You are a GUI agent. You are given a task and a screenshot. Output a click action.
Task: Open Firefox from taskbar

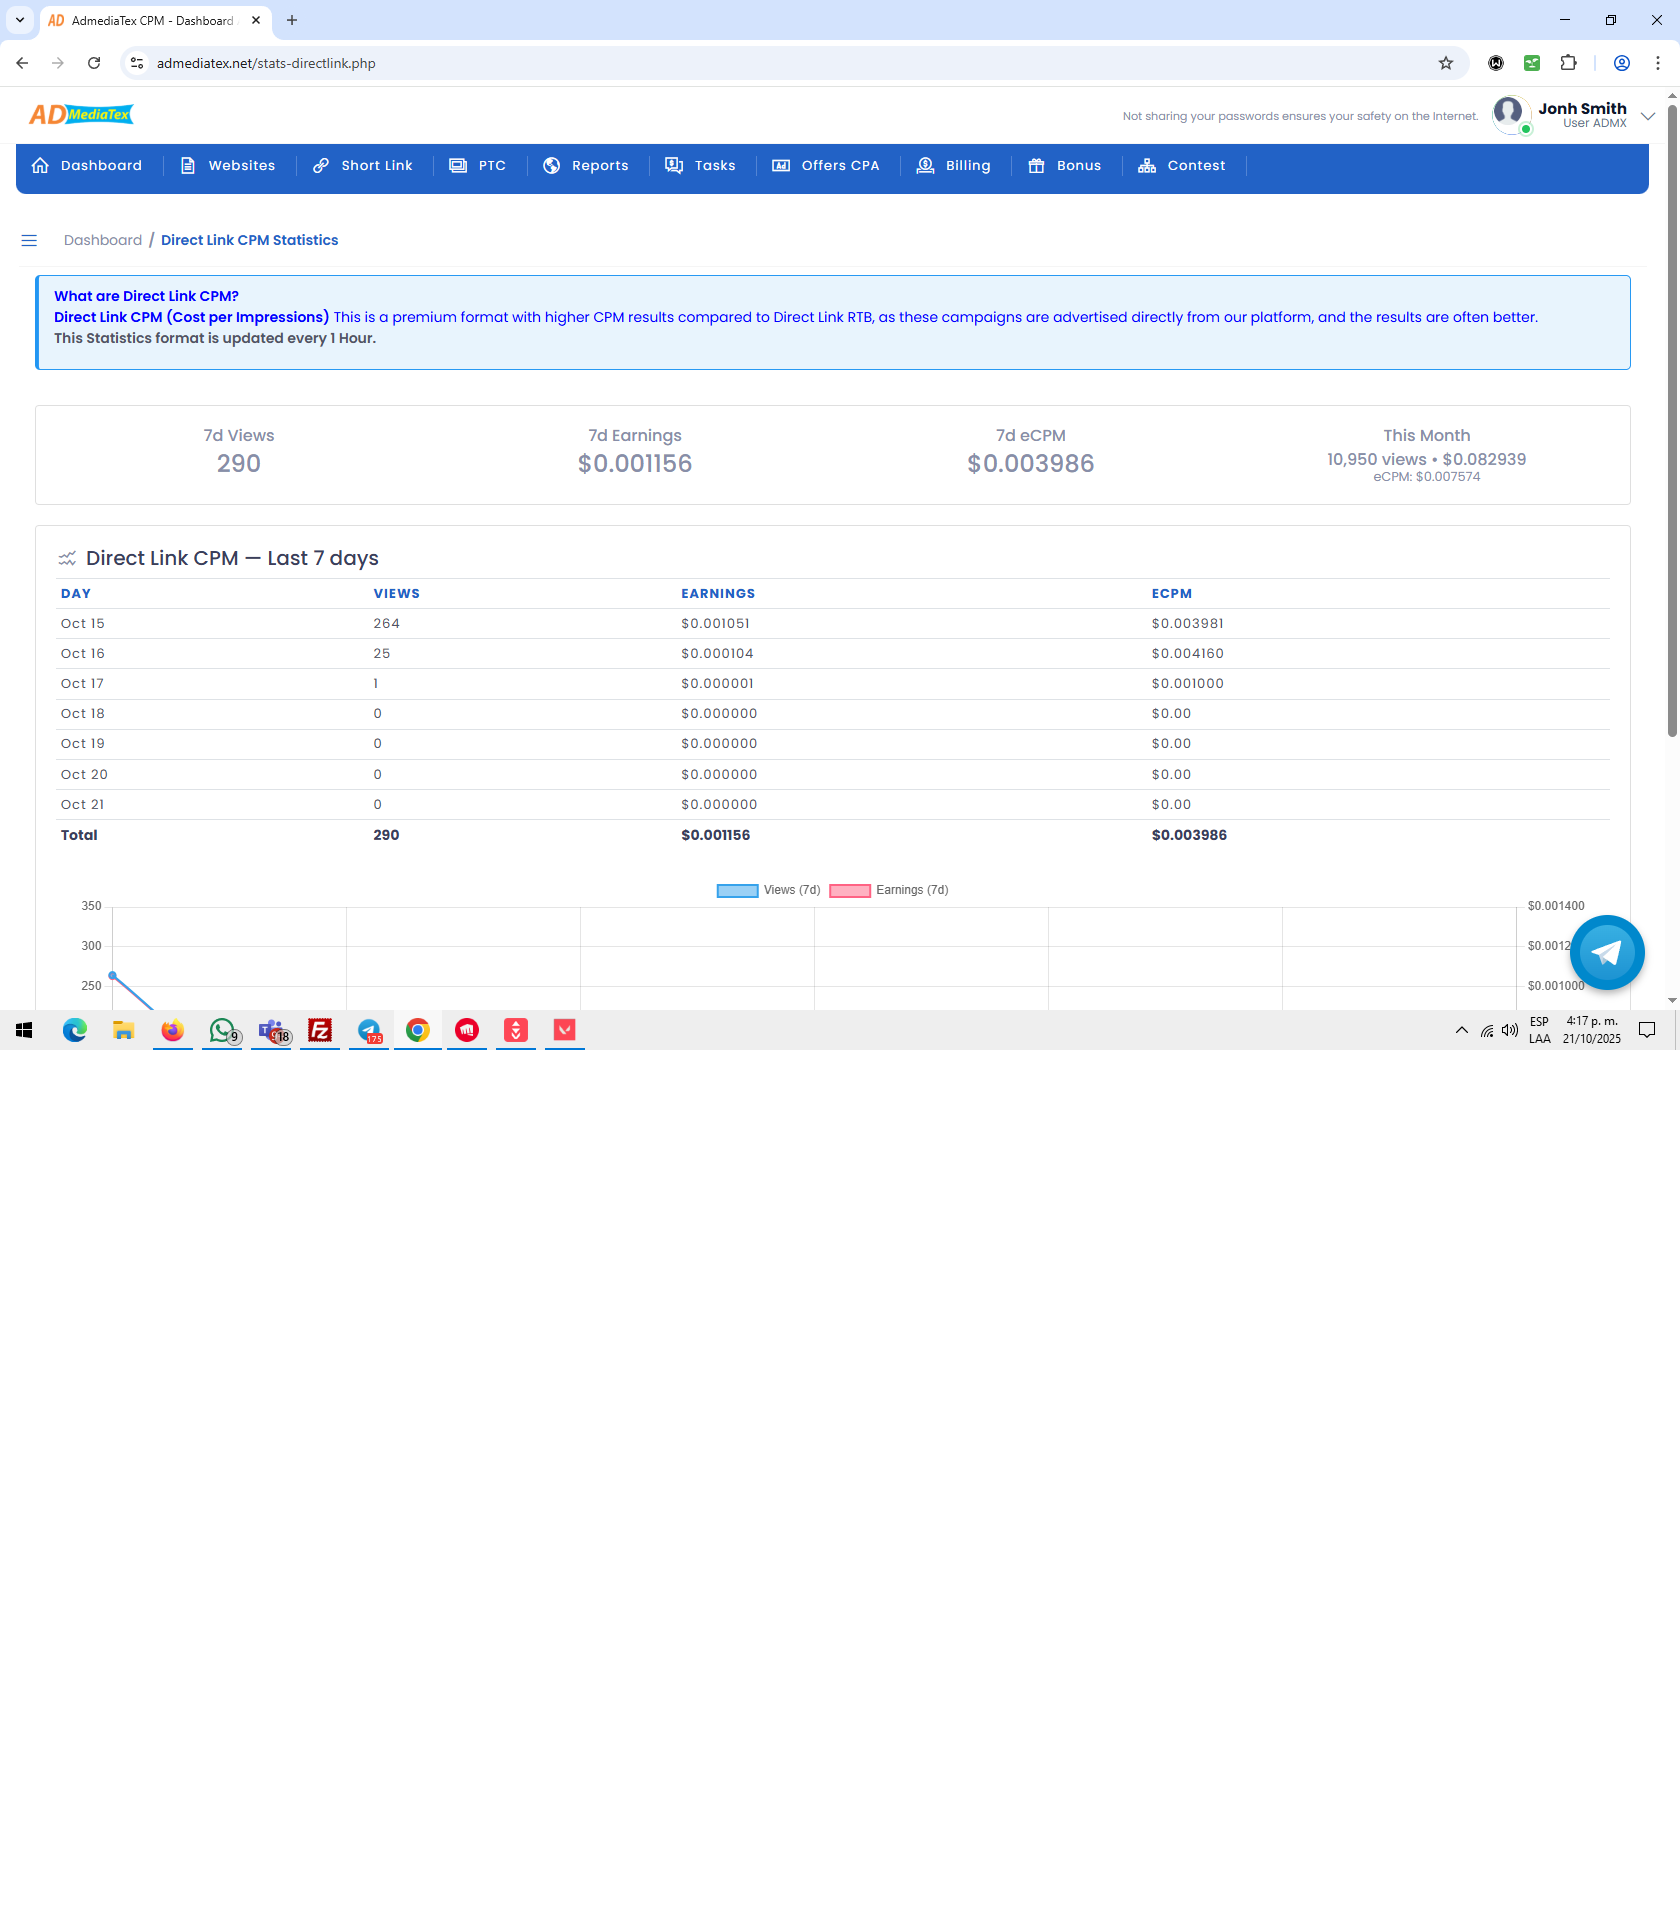[x=172, y=1030]
